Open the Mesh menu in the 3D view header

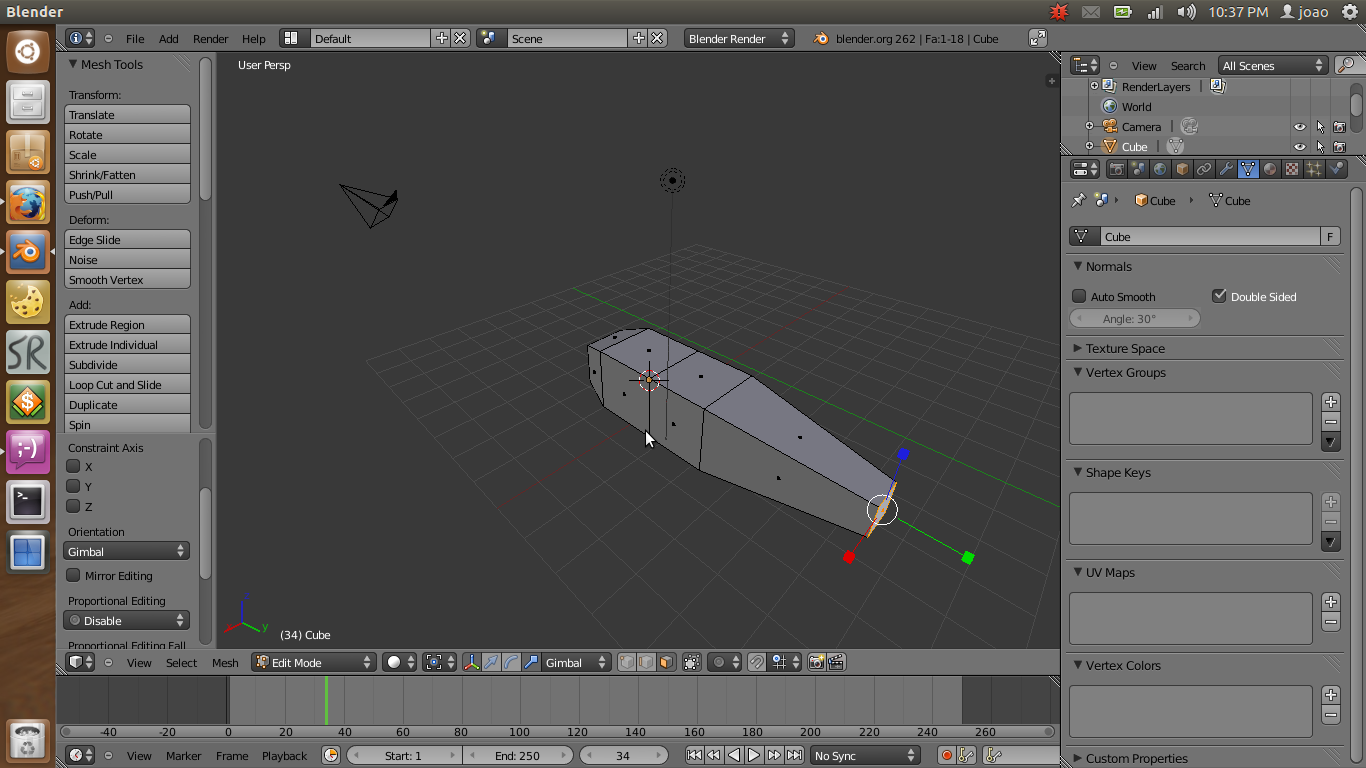(x=225, y=661)
